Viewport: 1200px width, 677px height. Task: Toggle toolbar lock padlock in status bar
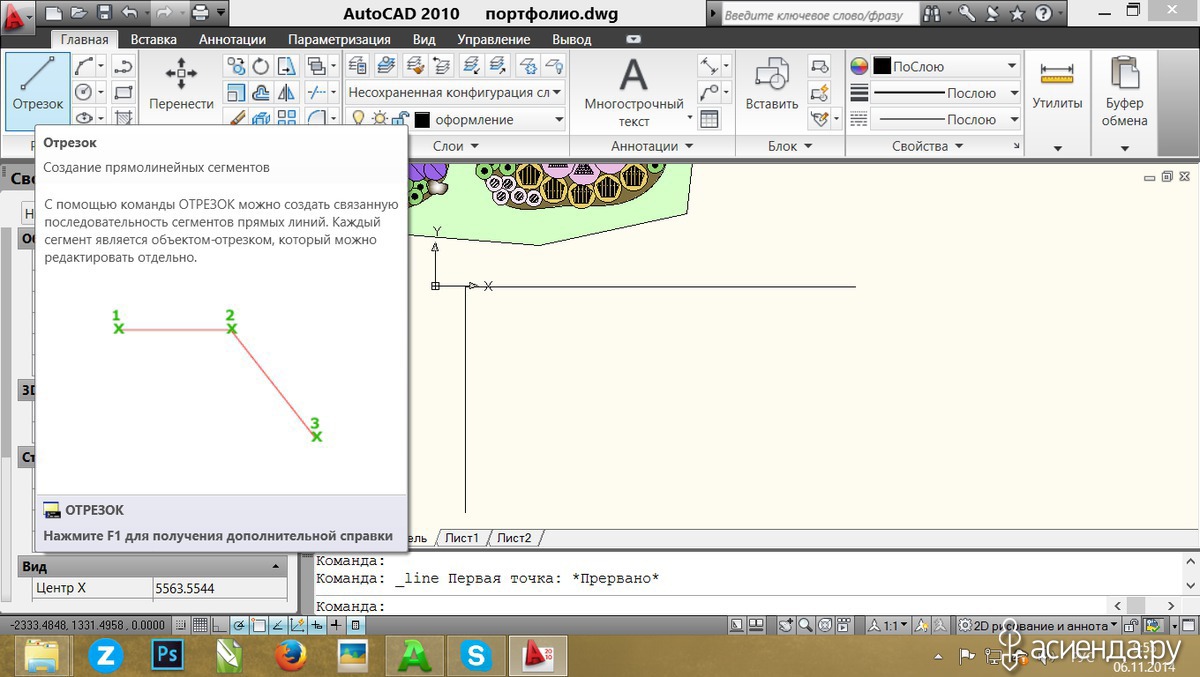coord(1131,625)
